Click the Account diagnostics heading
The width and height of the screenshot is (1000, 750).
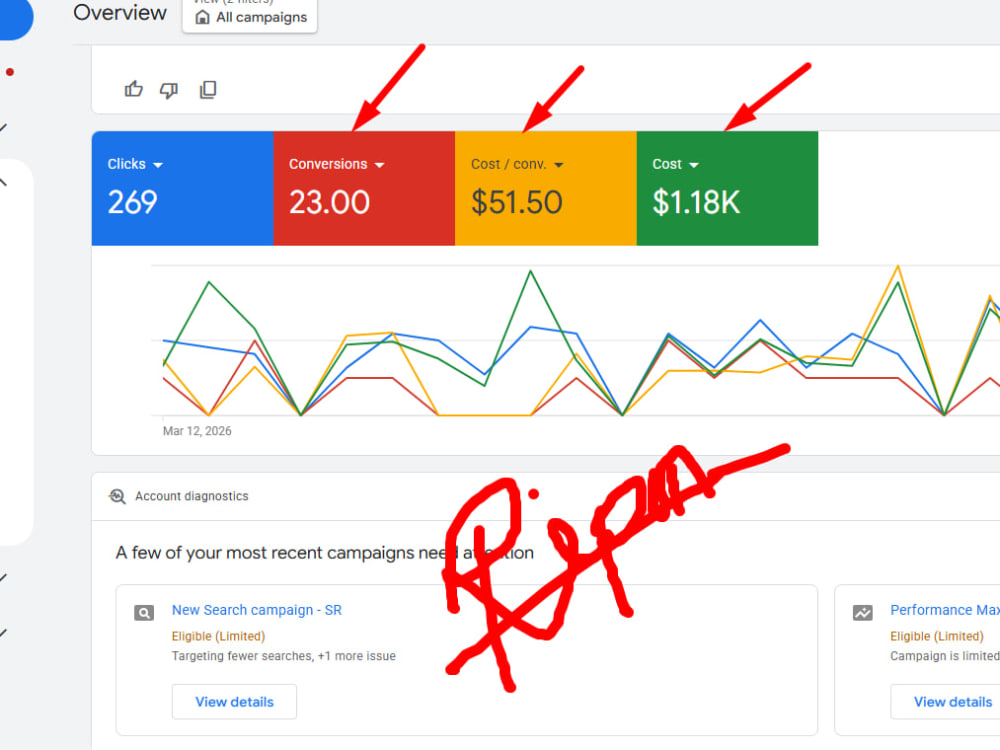pos(191,496)
